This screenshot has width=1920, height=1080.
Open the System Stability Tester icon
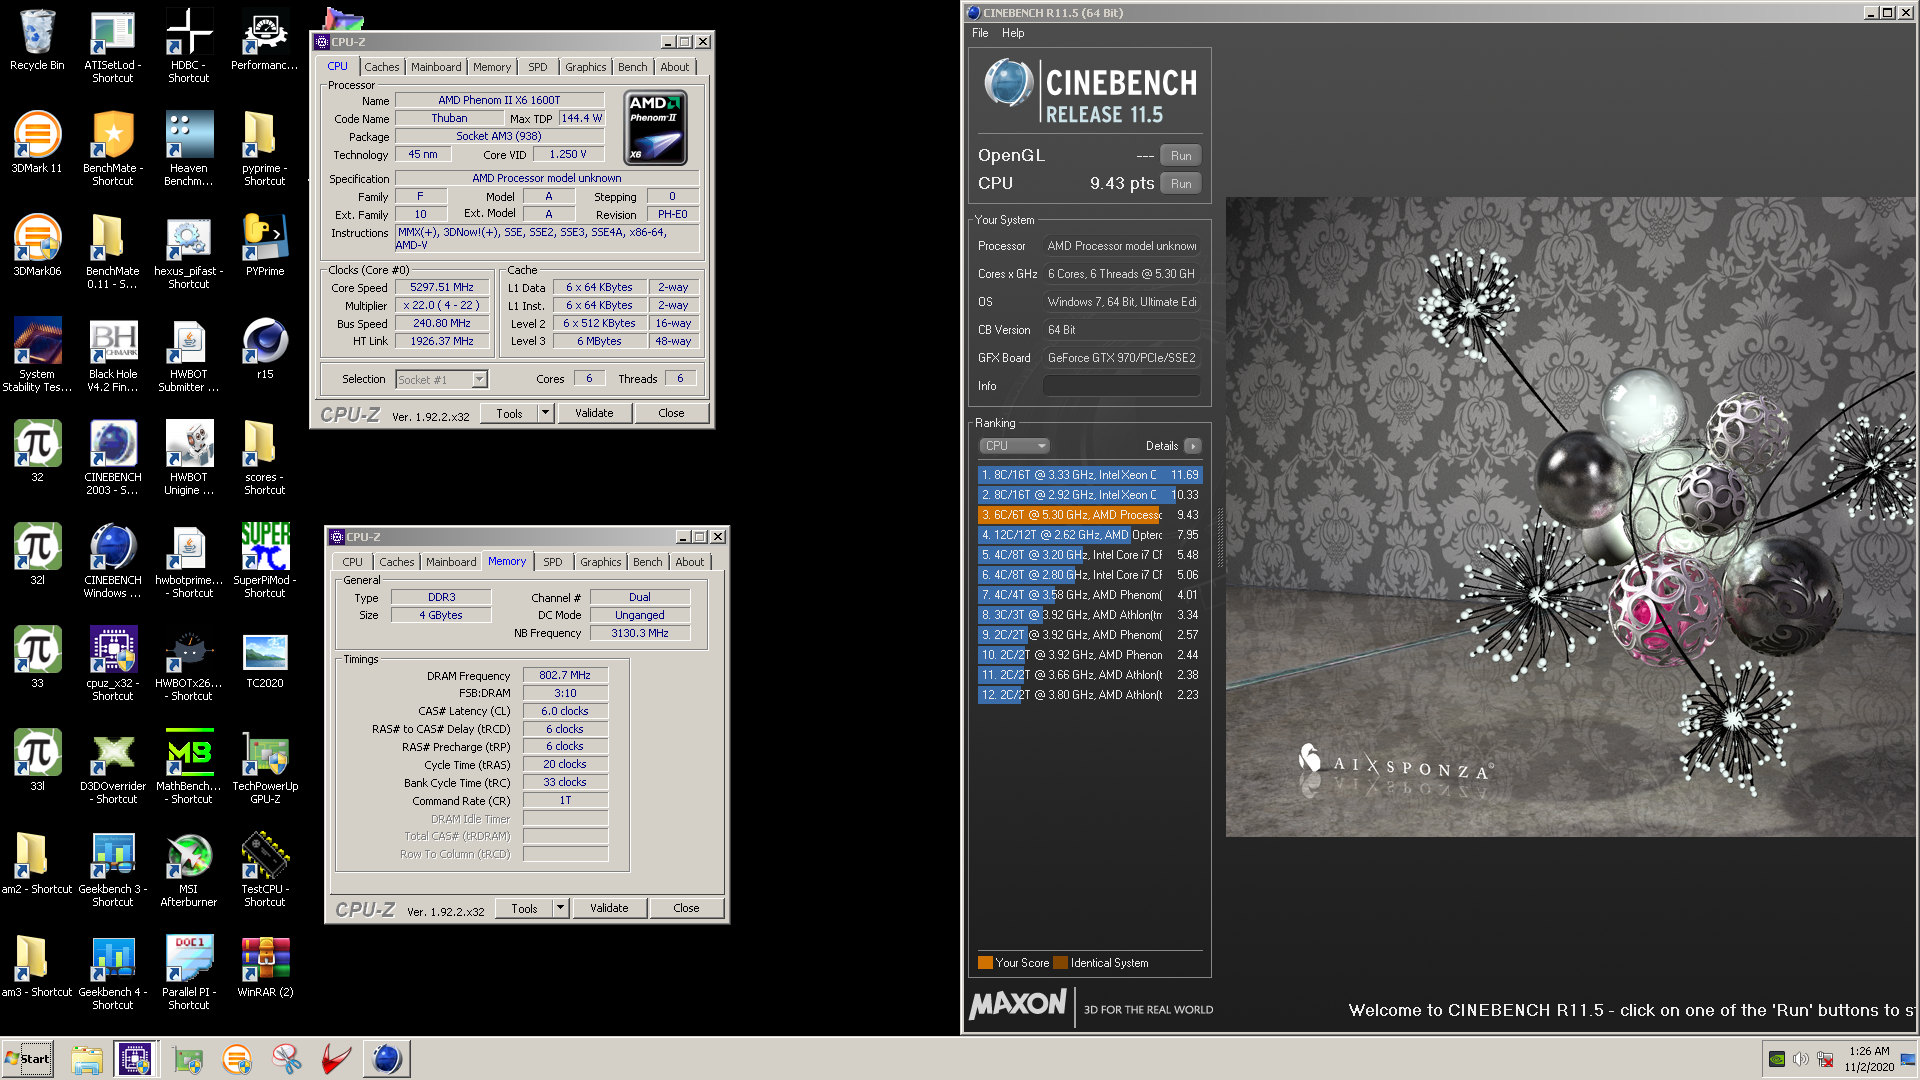(x=37, y=355)
